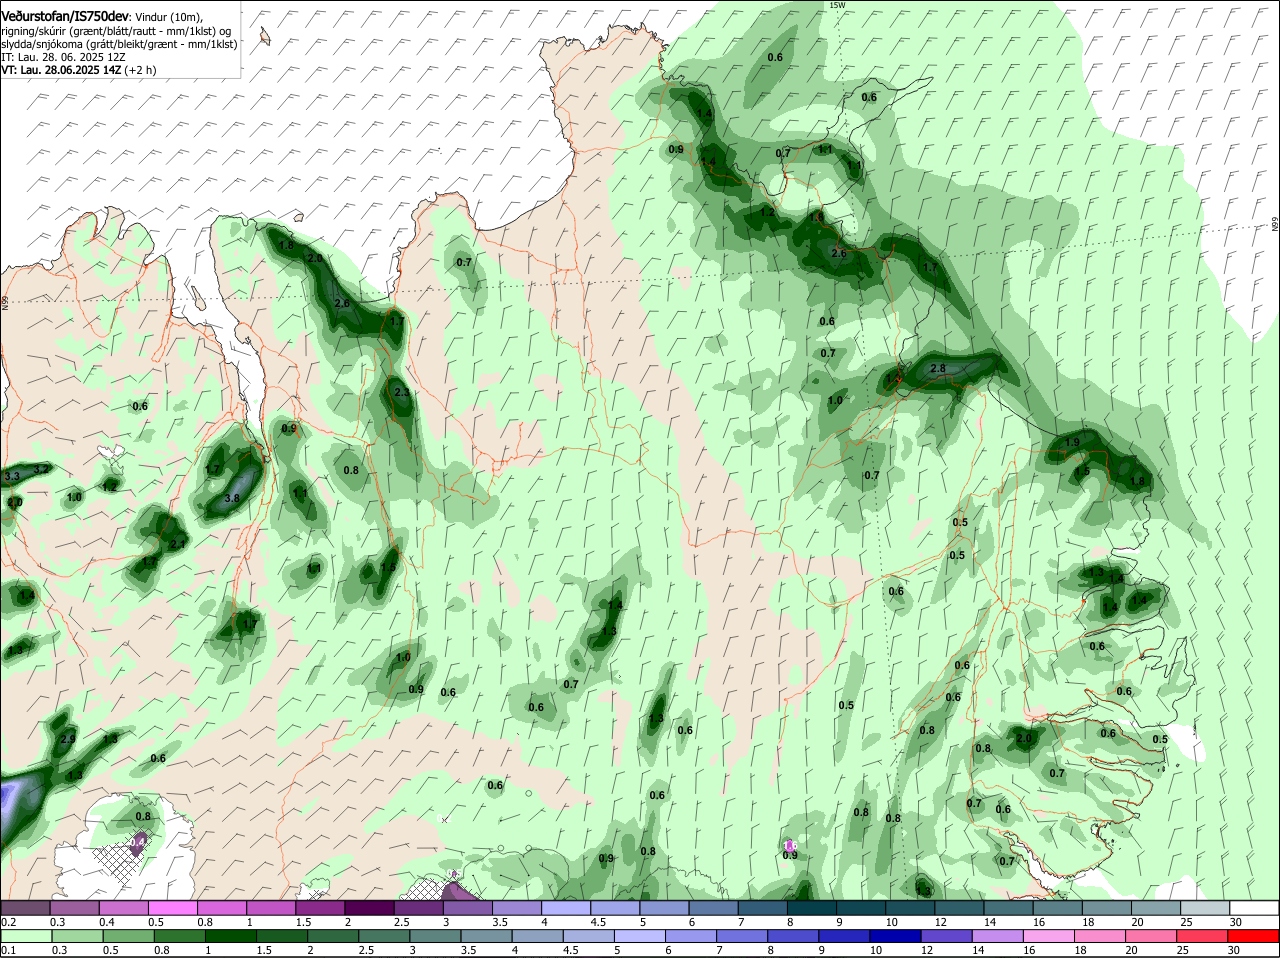Click the darkest purple upper-legend swatch between 2 and 2.5

point(369,908)
